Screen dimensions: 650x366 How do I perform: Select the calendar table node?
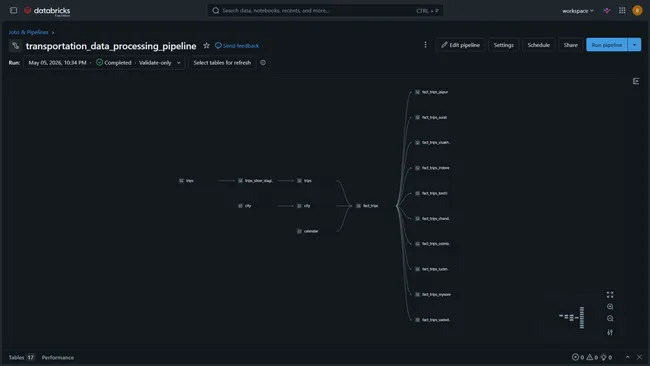[x=308, y=231]
